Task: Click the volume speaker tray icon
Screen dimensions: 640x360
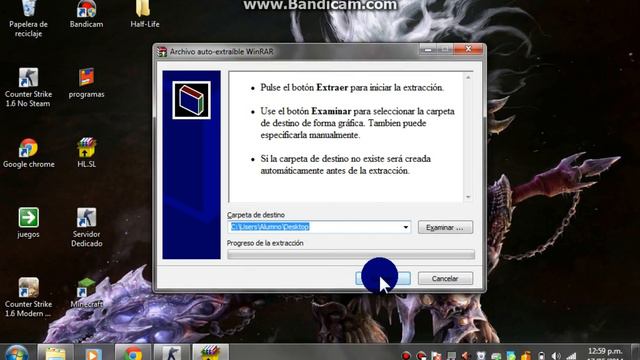Action: coord(556,356)
